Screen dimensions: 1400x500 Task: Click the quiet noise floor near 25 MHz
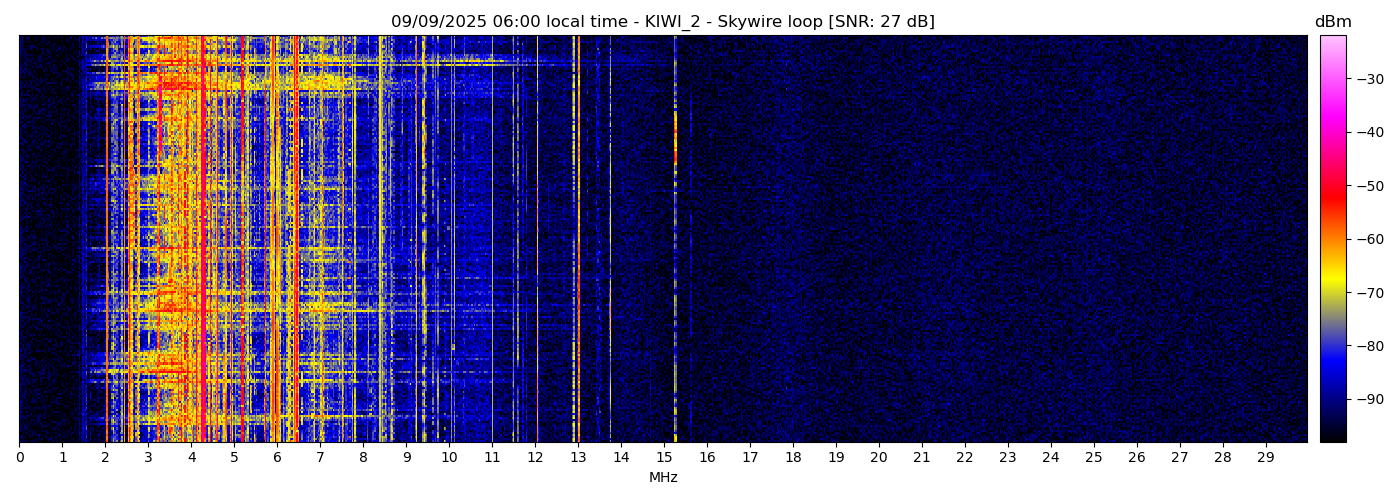click(1093, 250)
